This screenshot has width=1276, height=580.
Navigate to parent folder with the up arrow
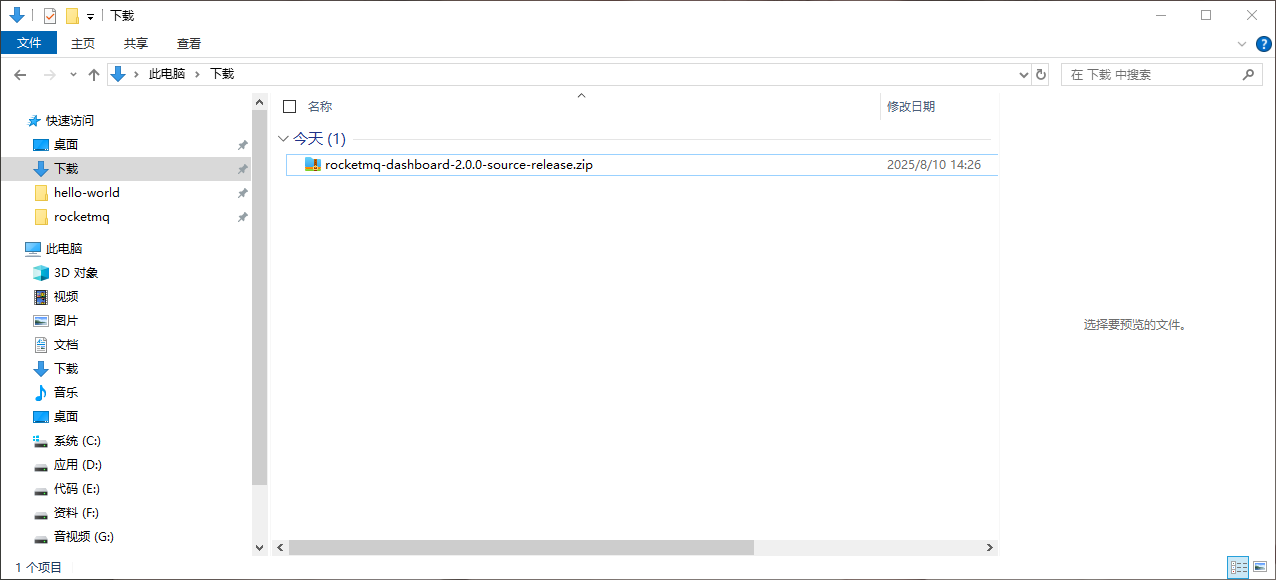coord(93,73)
